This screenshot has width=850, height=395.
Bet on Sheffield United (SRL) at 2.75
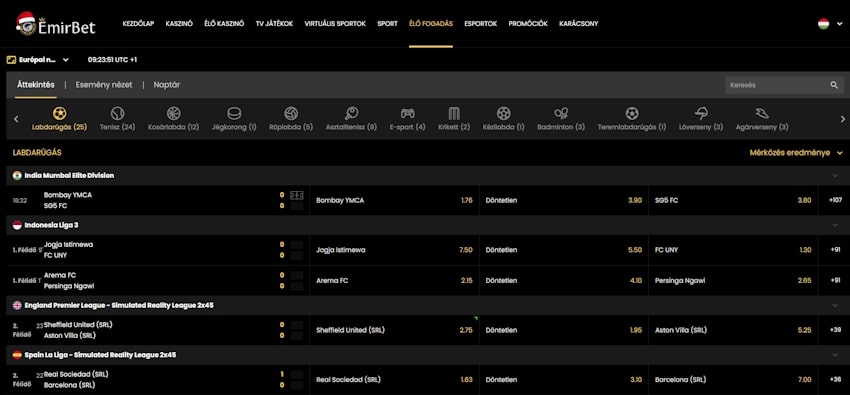(x=394, y=330)
